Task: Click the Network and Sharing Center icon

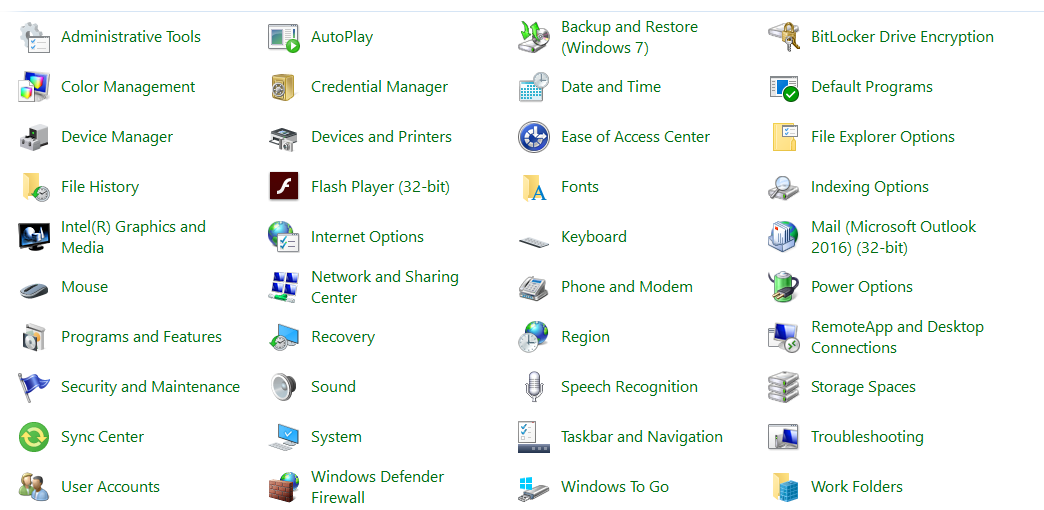Action: click(284, 287)
